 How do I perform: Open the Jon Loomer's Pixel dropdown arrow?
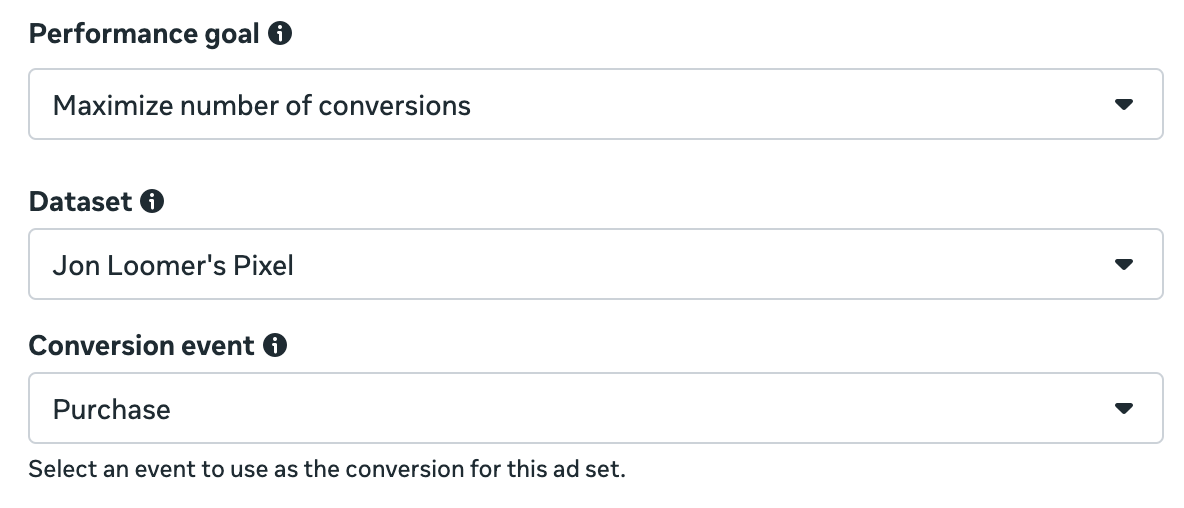click(x=1124, y=264)
